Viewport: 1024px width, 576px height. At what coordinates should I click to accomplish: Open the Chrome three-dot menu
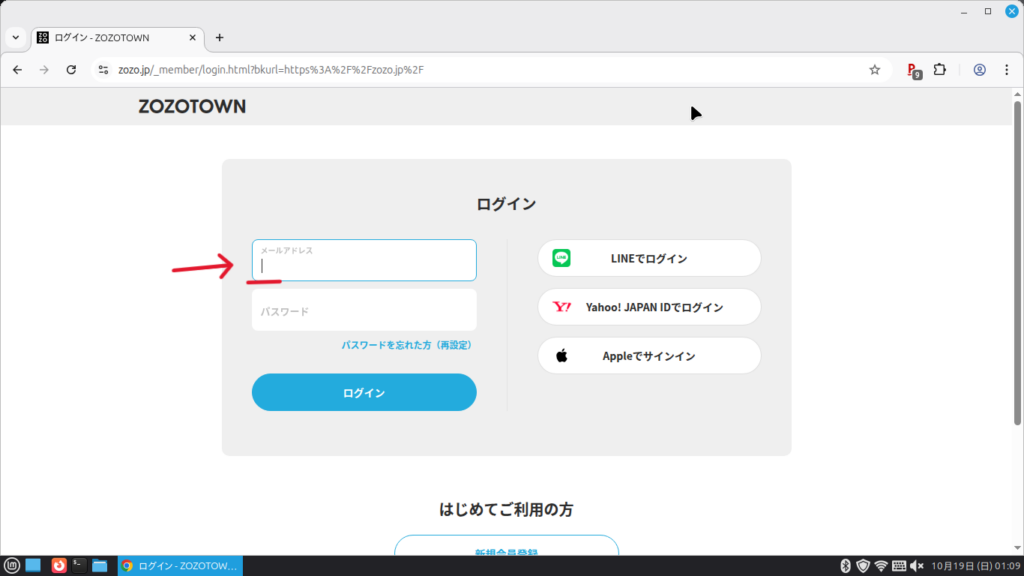(x=1006, y=70)
